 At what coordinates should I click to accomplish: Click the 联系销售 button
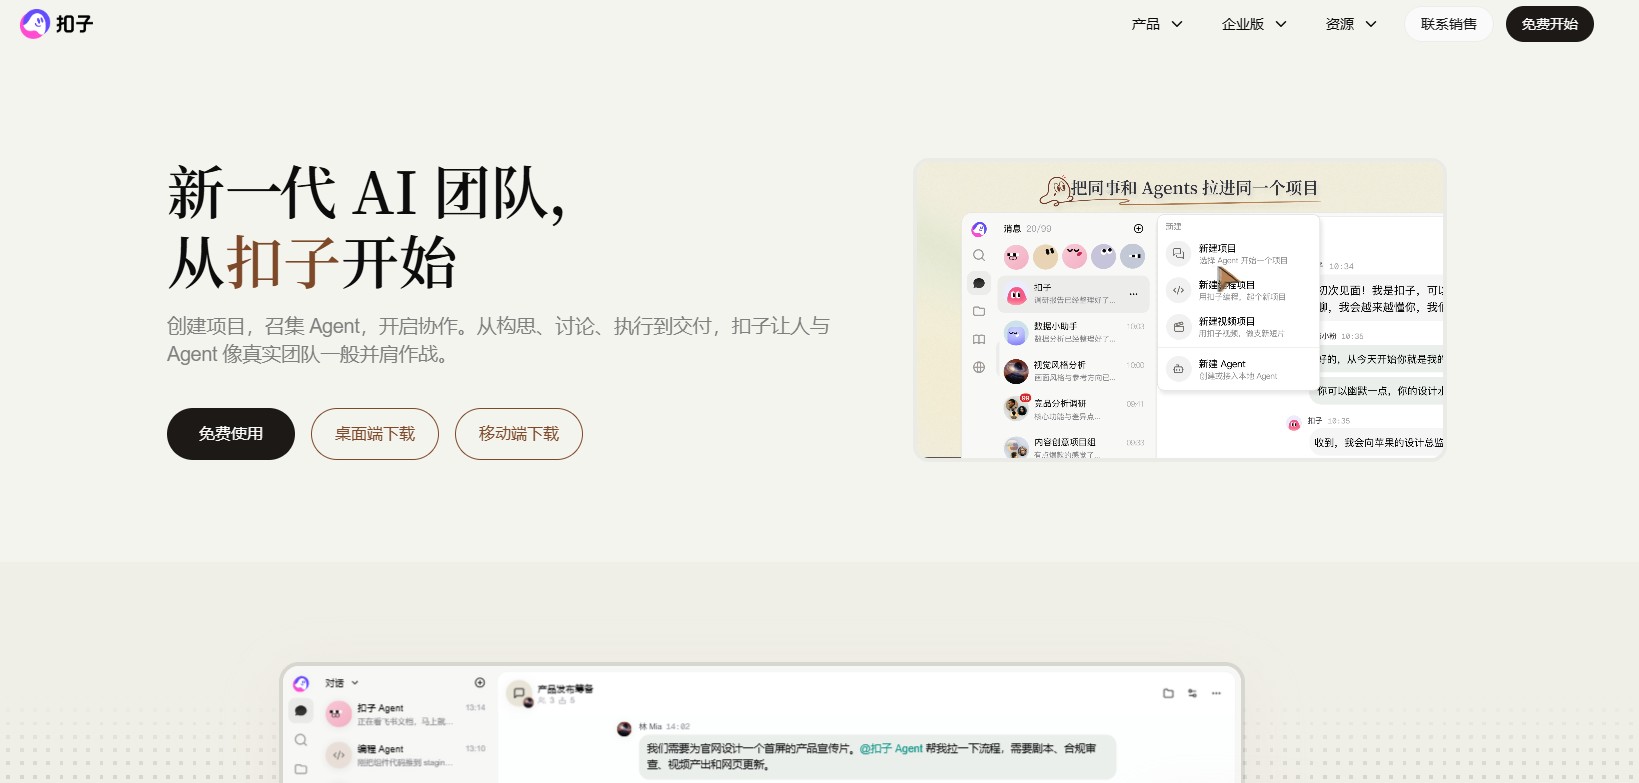click(1448, 24)
